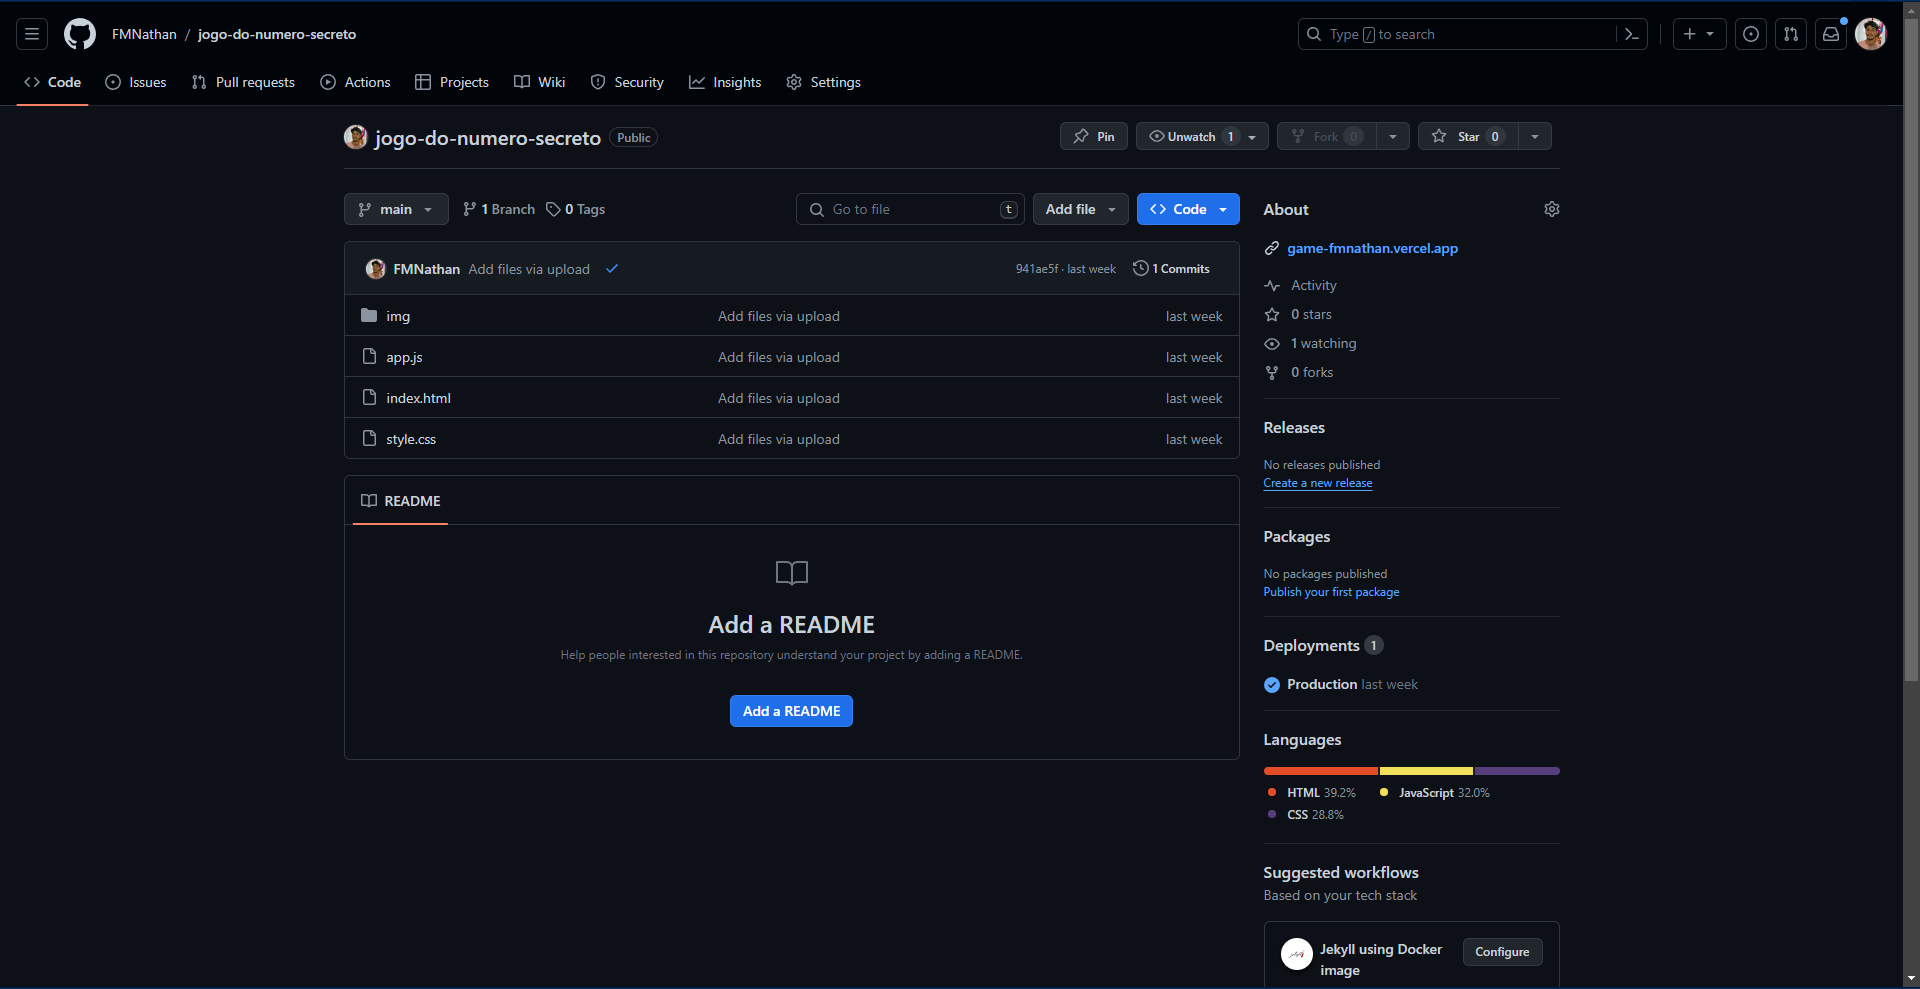Viewport: 1920px width, 989px height.
Task: Focus the Go to file search field
Action: (x=910, y=209)
